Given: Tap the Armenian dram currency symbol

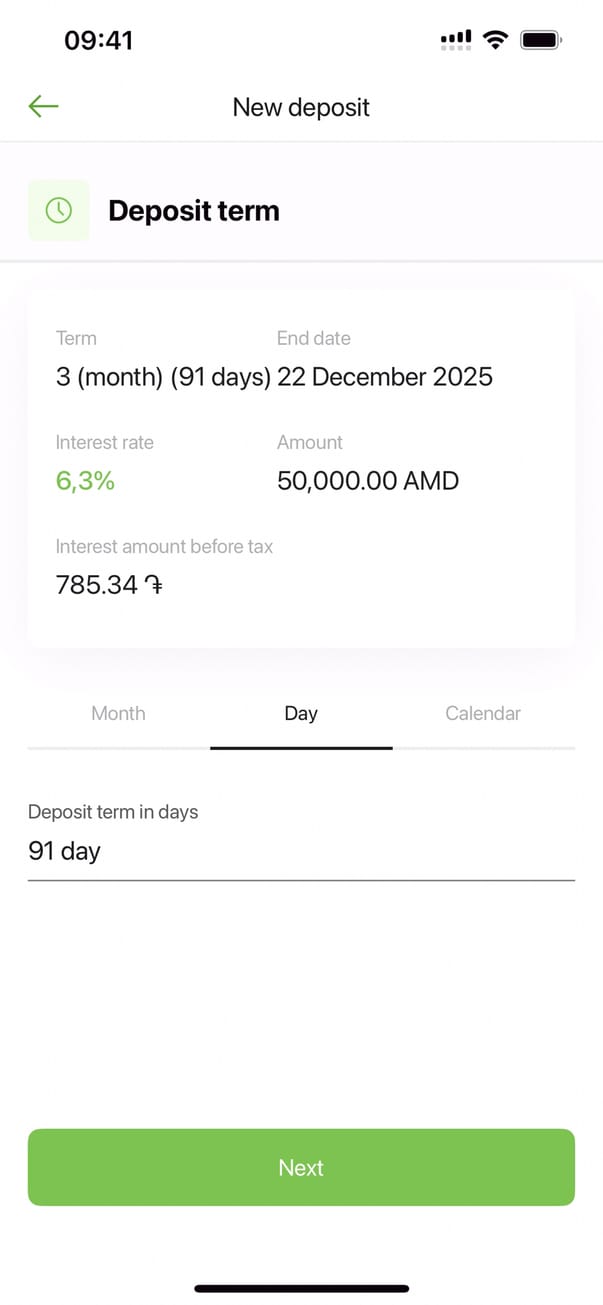Looking at the screenshot, I should click(153, 585).
